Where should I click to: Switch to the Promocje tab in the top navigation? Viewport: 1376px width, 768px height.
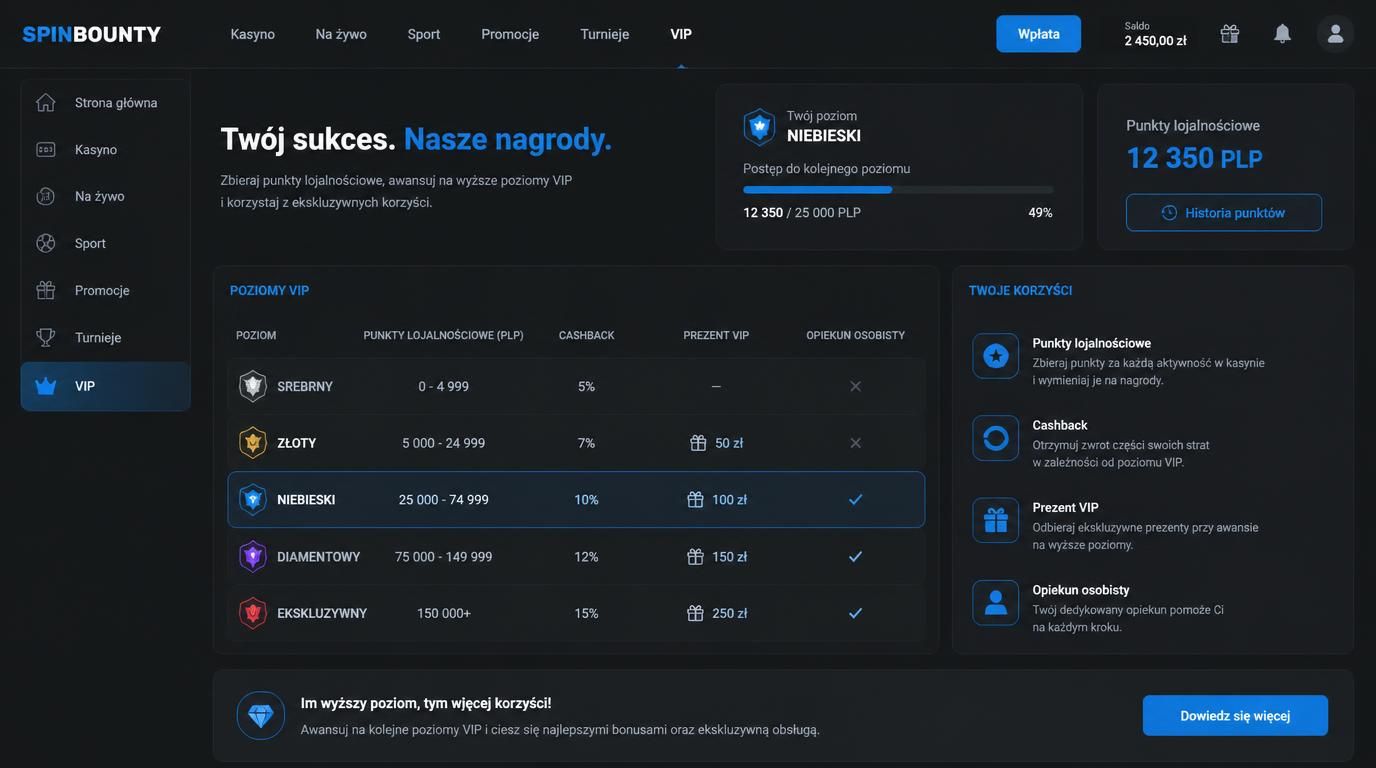click(x=510, y=34)
